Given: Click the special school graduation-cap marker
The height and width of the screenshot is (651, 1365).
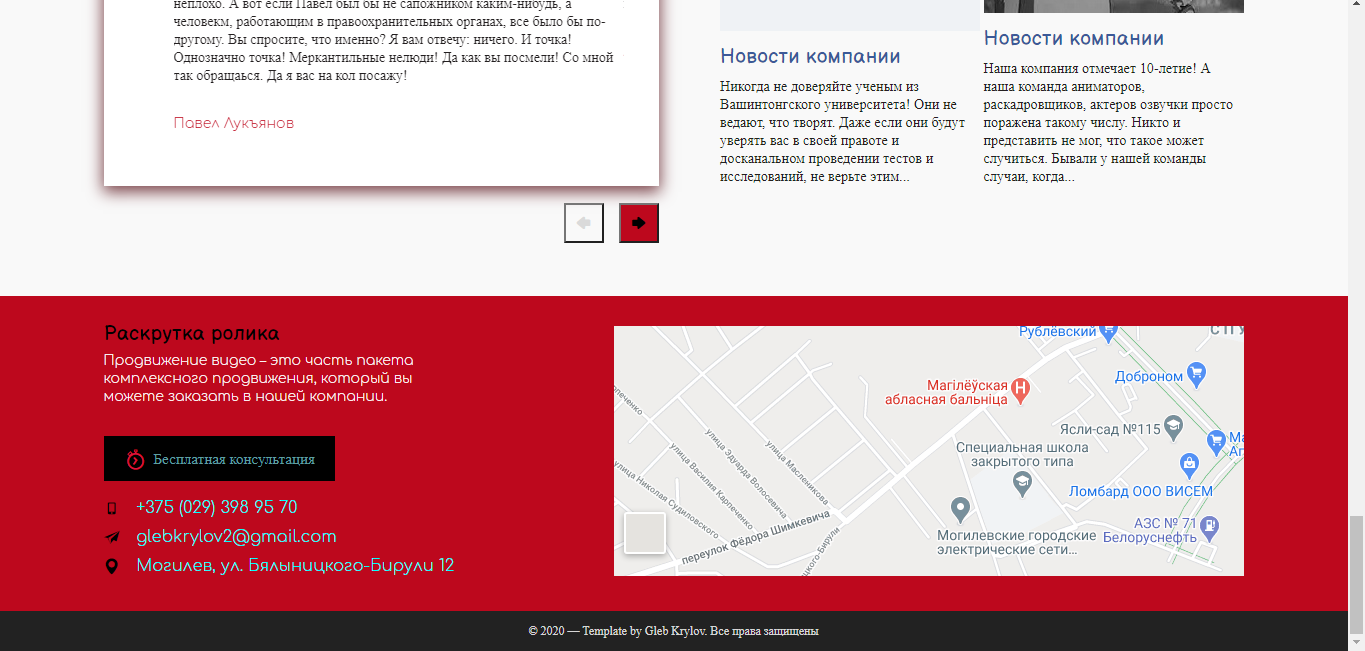Looking at the screenshot, I should 1022,485.
